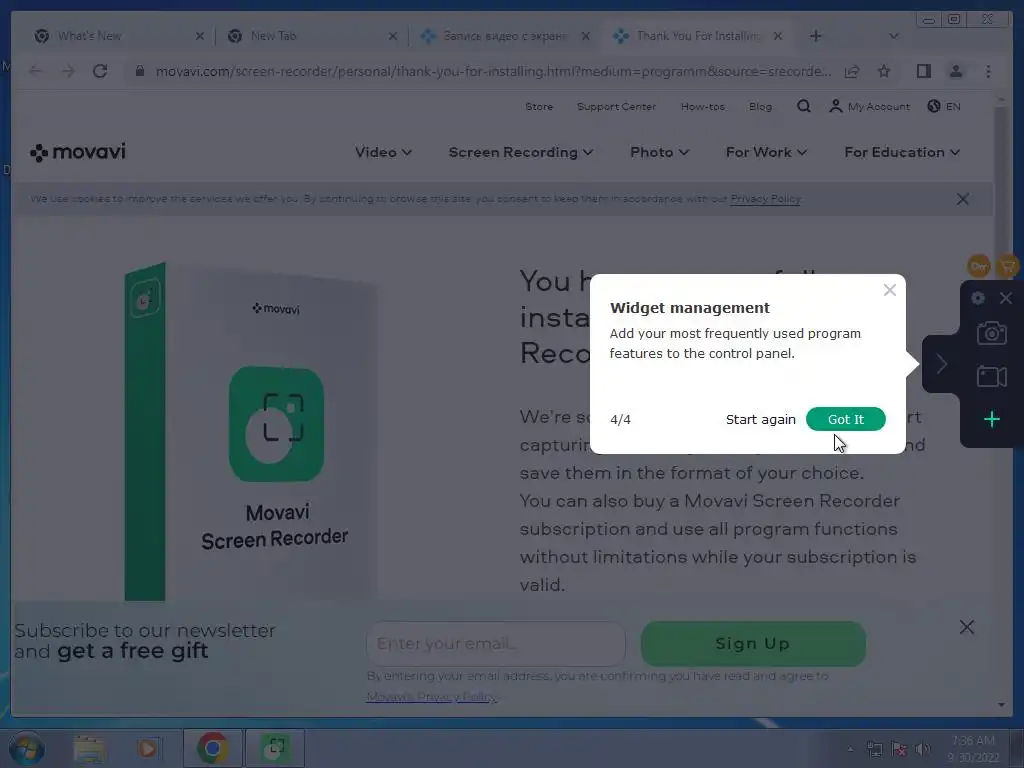Open the Chrome three-dot menu
Image resolution: width=1024 pixels, height=768 pixels.
pyautogui.click(x=988, y=71)
